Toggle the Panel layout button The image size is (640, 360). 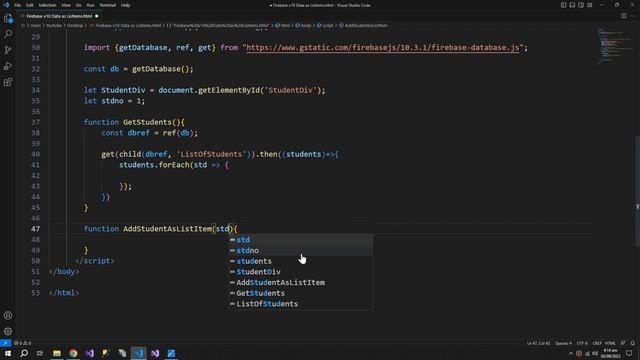click(x=572, y=5)
